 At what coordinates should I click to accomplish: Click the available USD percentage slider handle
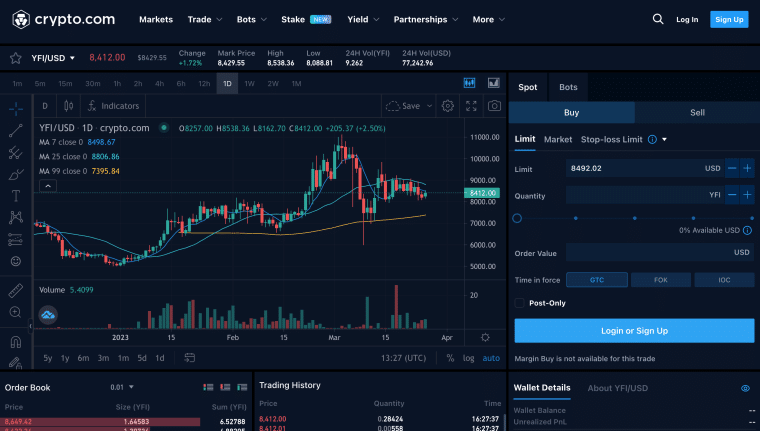pyautogui.click(x=517, y=218)
